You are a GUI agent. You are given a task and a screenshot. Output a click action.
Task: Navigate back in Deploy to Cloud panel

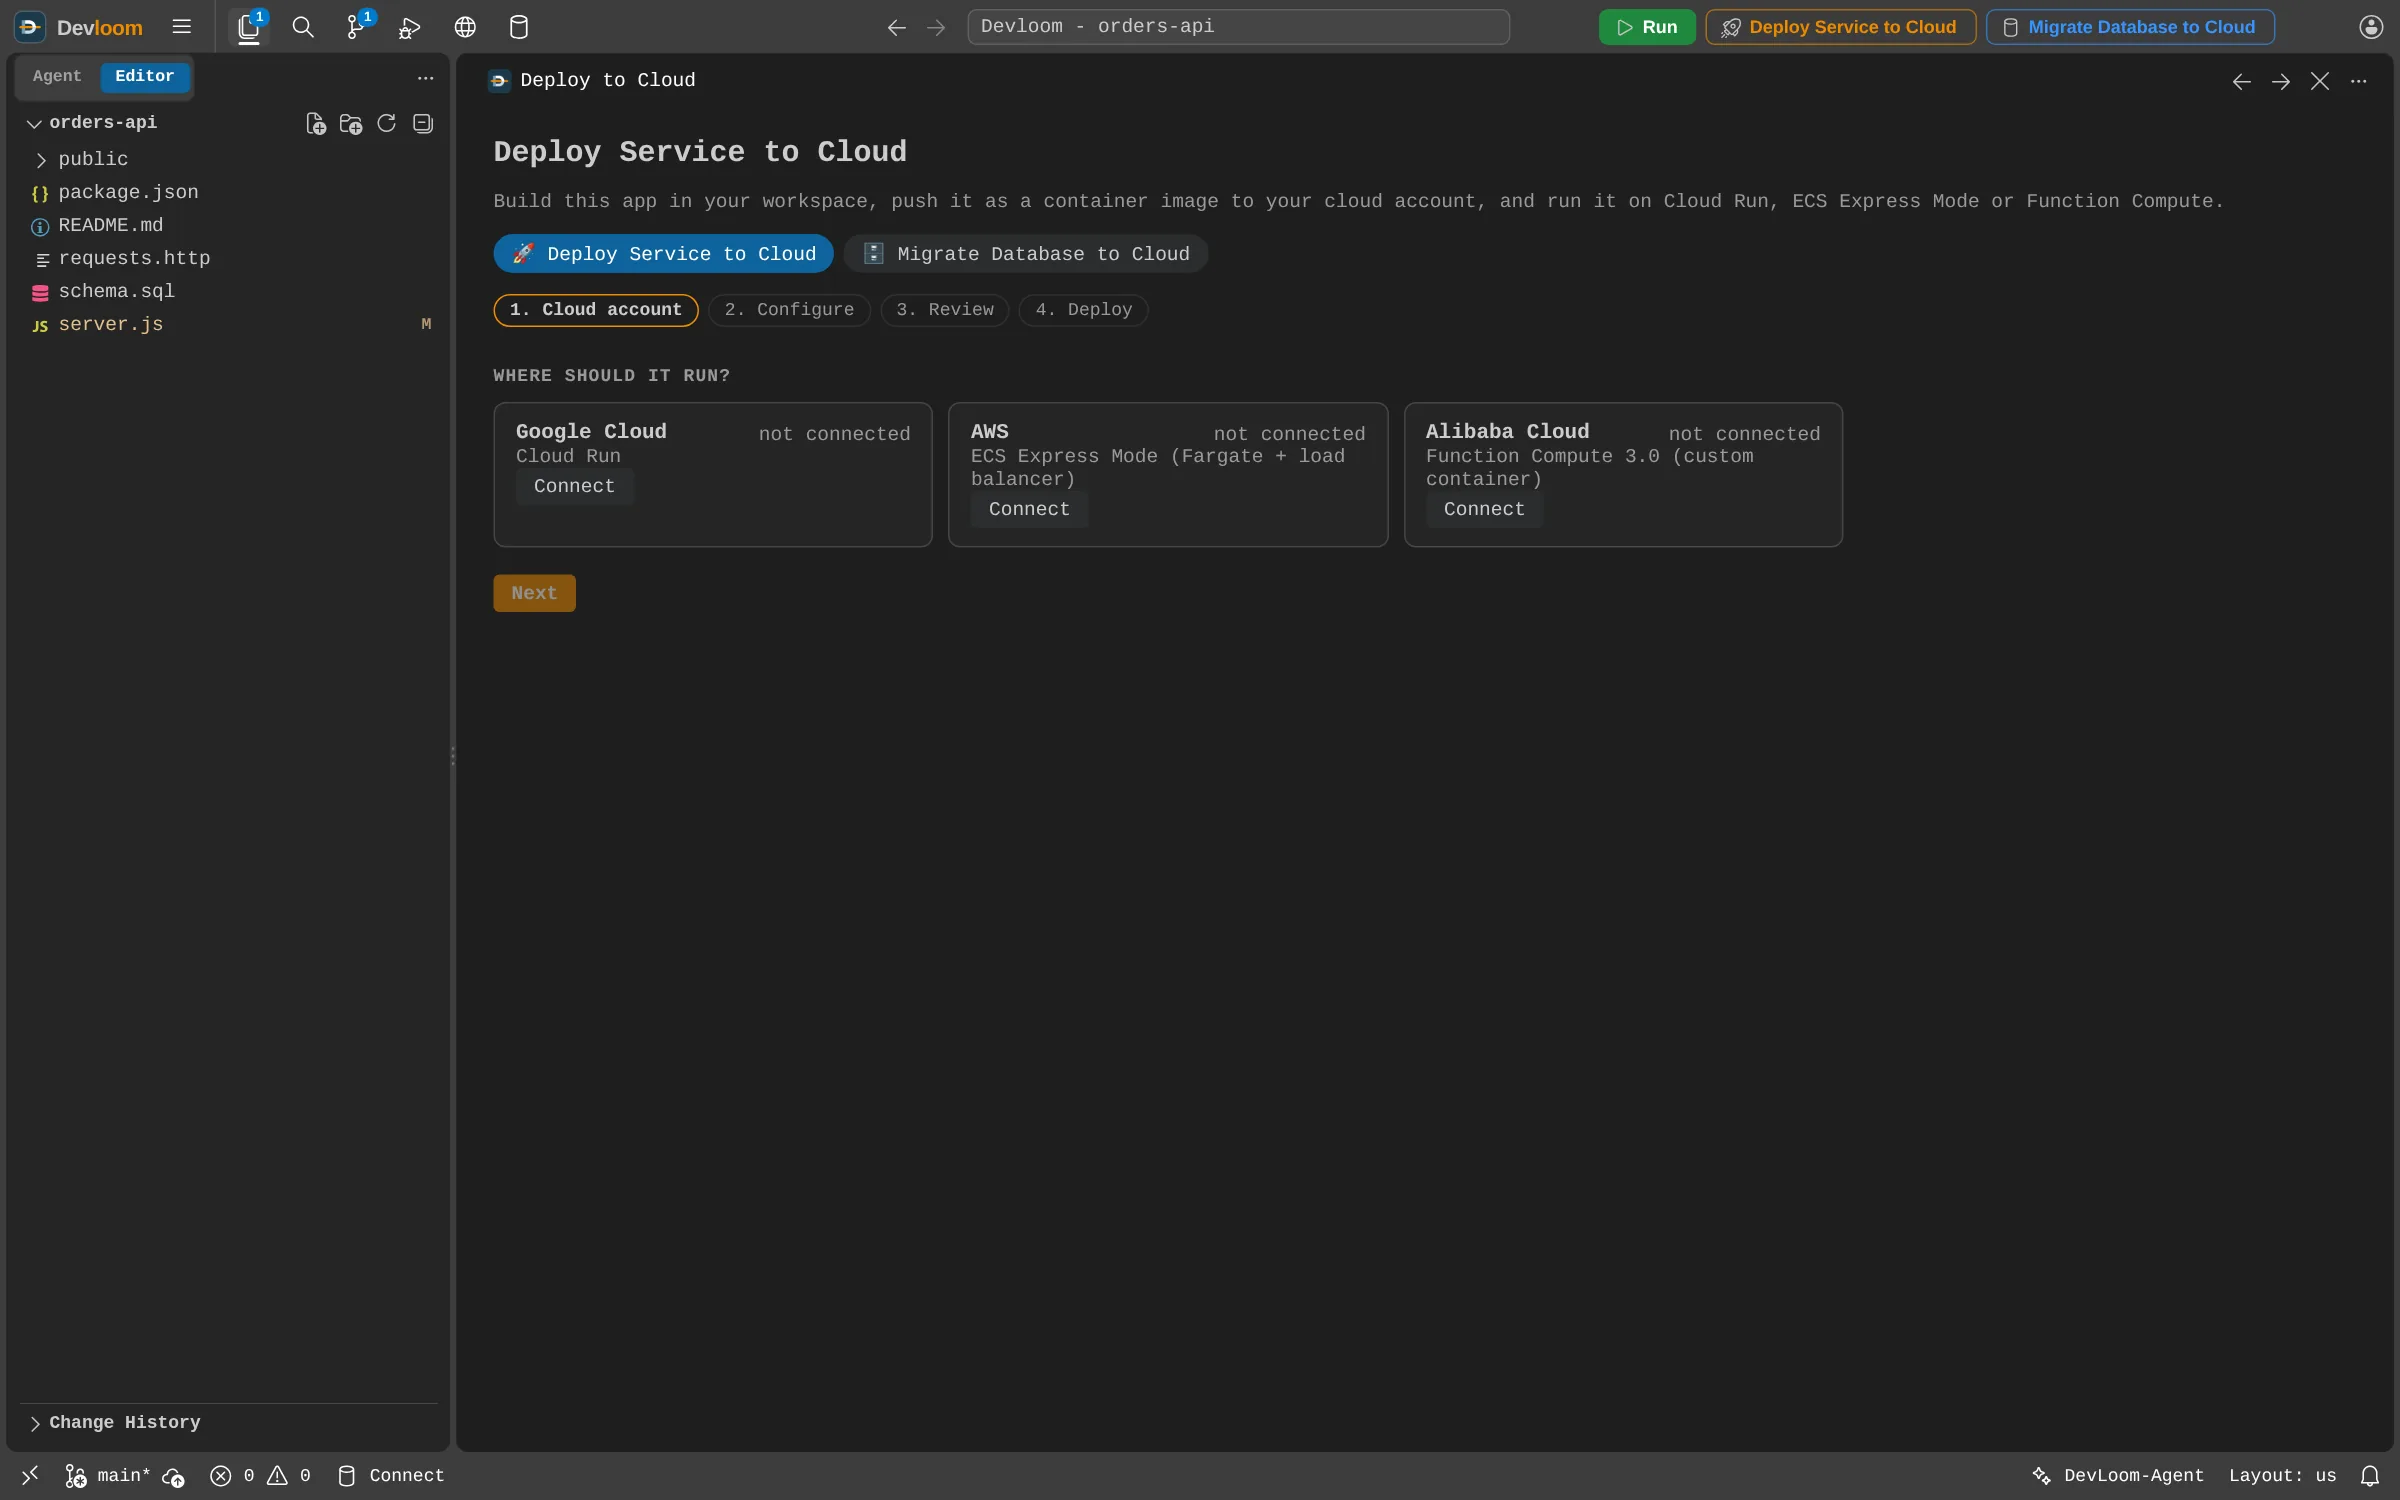[x=2242, y=82]
